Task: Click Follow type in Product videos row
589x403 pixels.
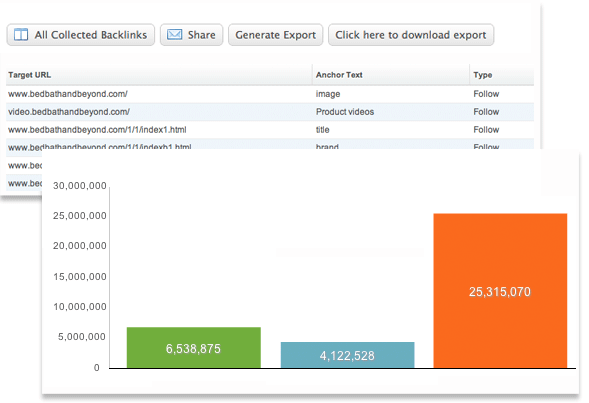Action: [486, 112]
